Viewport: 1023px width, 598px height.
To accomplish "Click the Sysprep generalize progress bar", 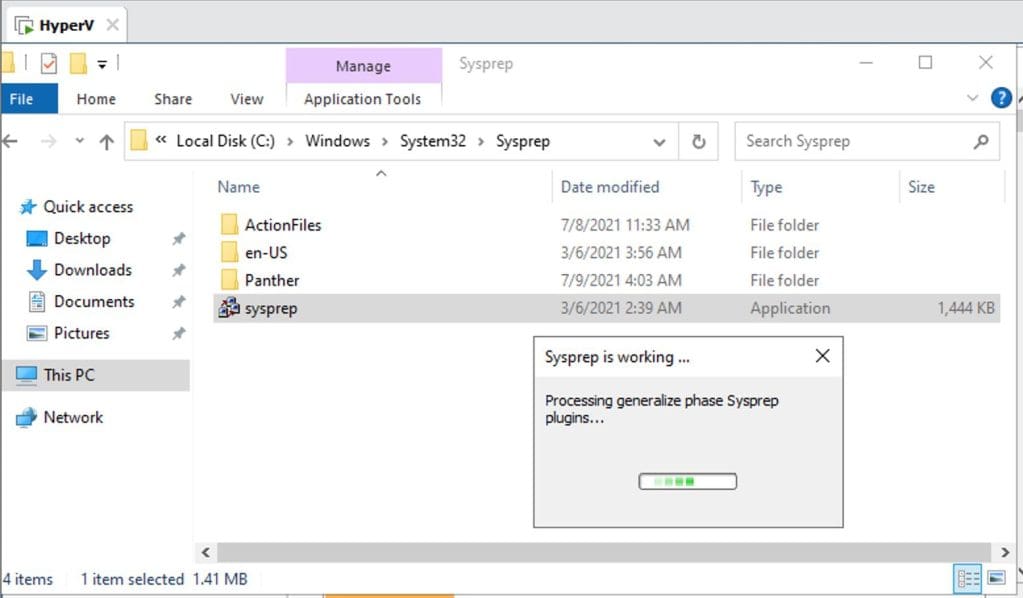I will pyautogui.click(x=687, y=481).
